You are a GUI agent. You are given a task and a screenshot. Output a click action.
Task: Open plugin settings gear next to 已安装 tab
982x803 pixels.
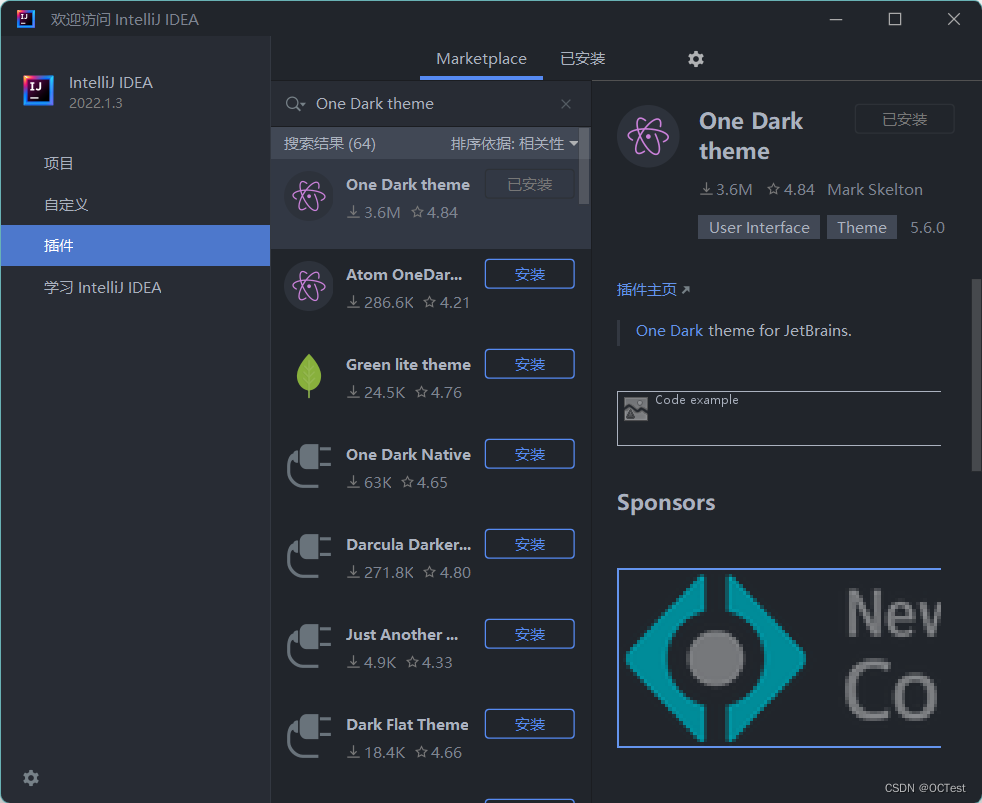tap(696, 59)
